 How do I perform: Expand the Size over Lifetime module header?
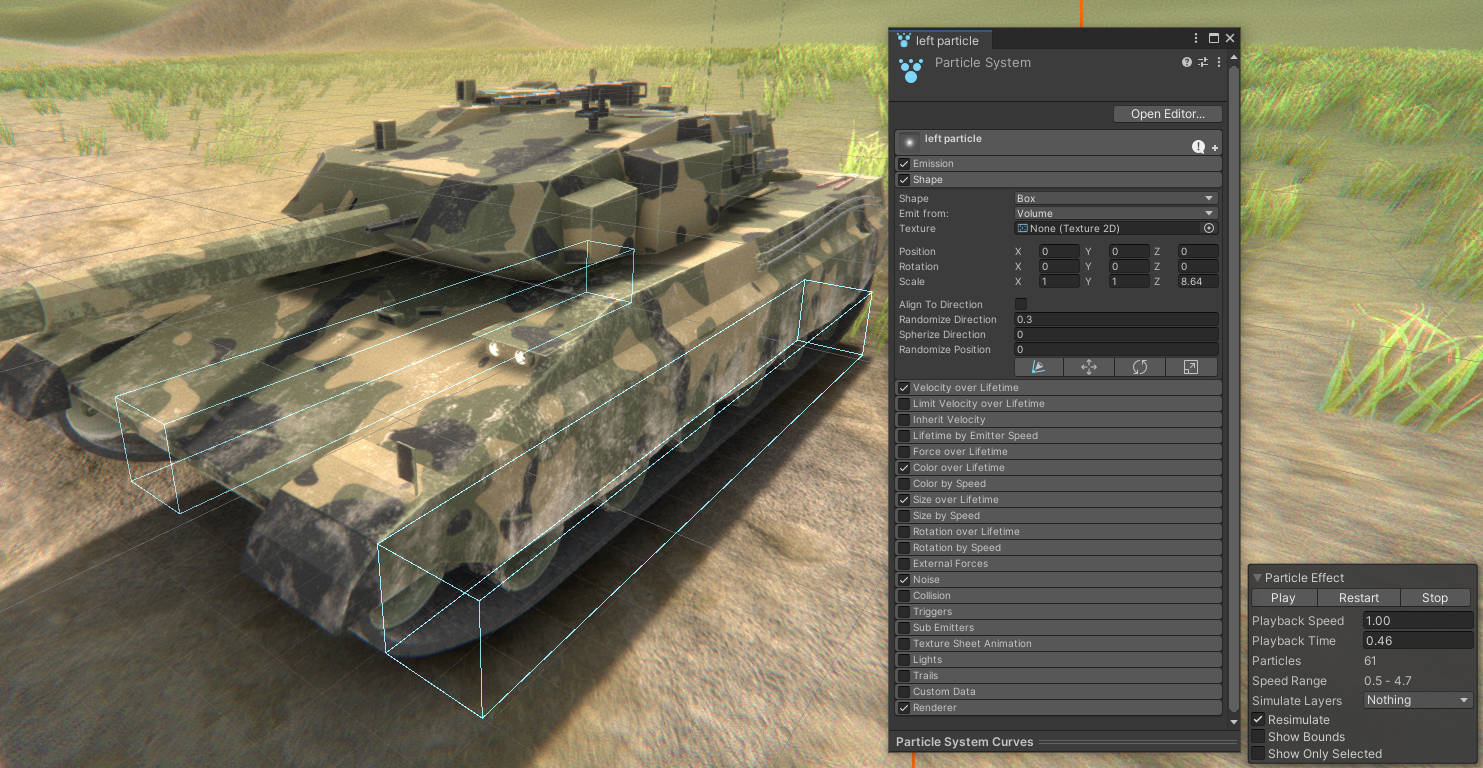(1058, 500)
